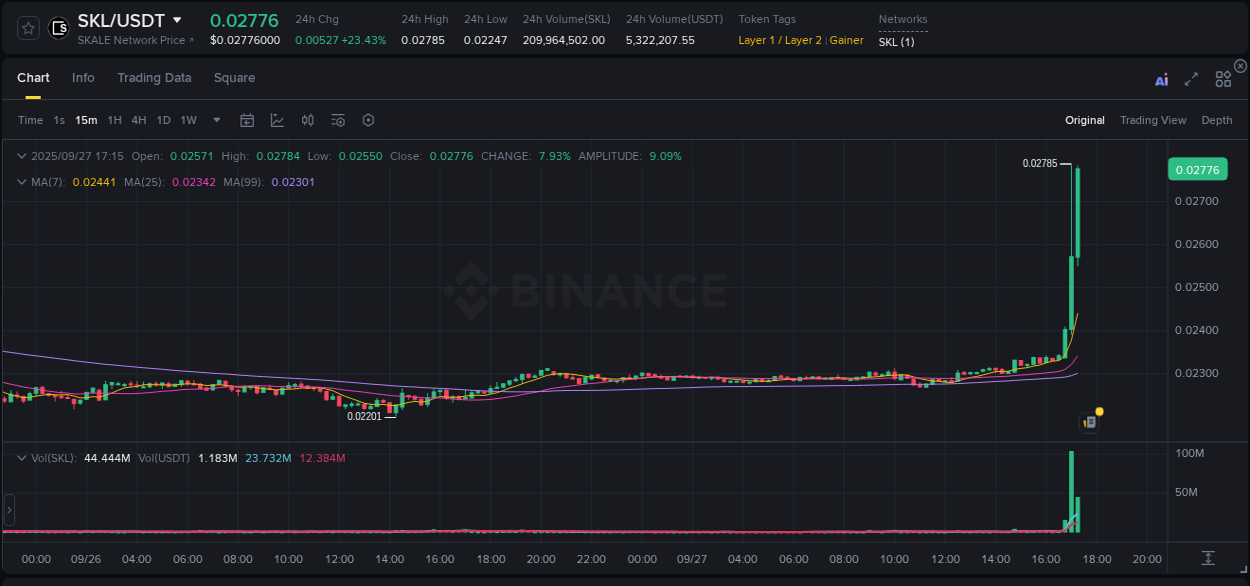Screen dimensions: 1250x586
Task: Open the extra intervals dropdown arrow
Action: click(216, 120)
